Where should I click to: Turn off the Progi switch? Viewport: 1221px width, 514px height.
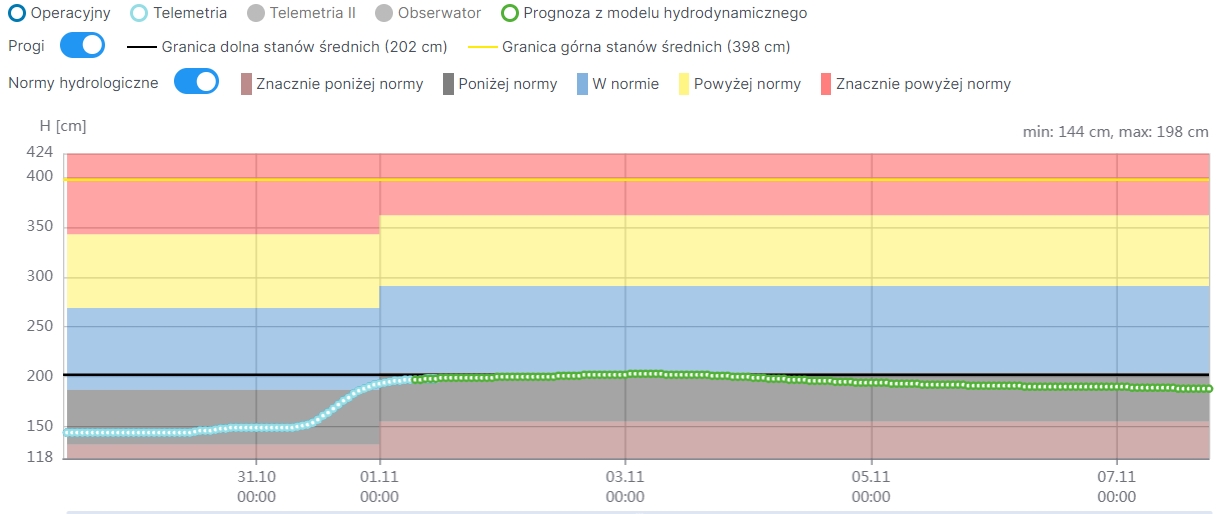[82, 46]
